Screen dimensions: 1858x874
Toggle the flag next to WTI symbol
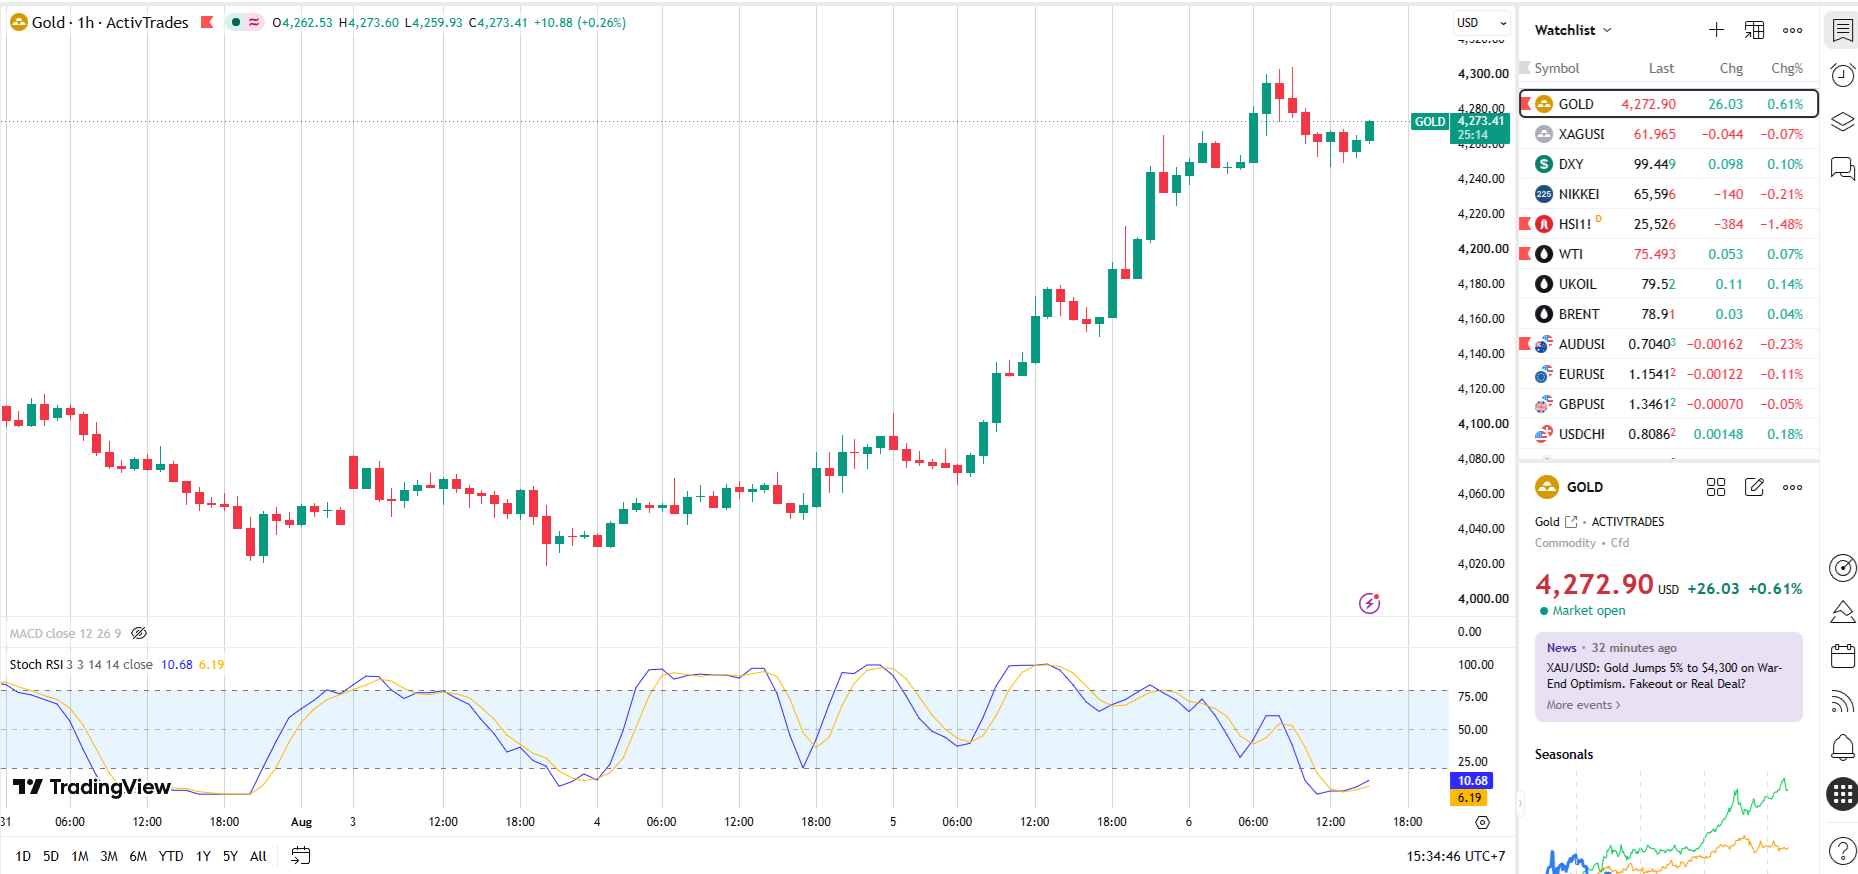point(1525,254)
